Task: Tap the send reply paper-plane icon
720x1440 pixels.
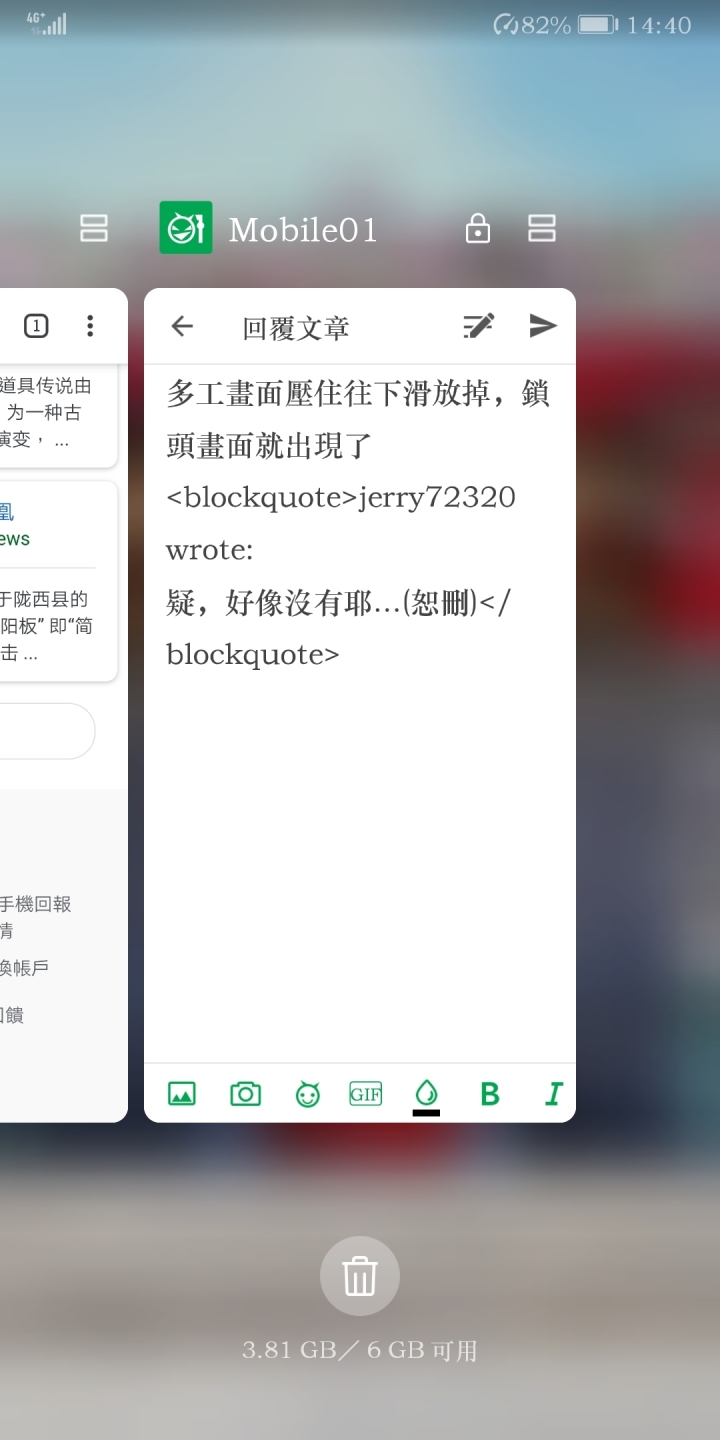Action: 543,325
